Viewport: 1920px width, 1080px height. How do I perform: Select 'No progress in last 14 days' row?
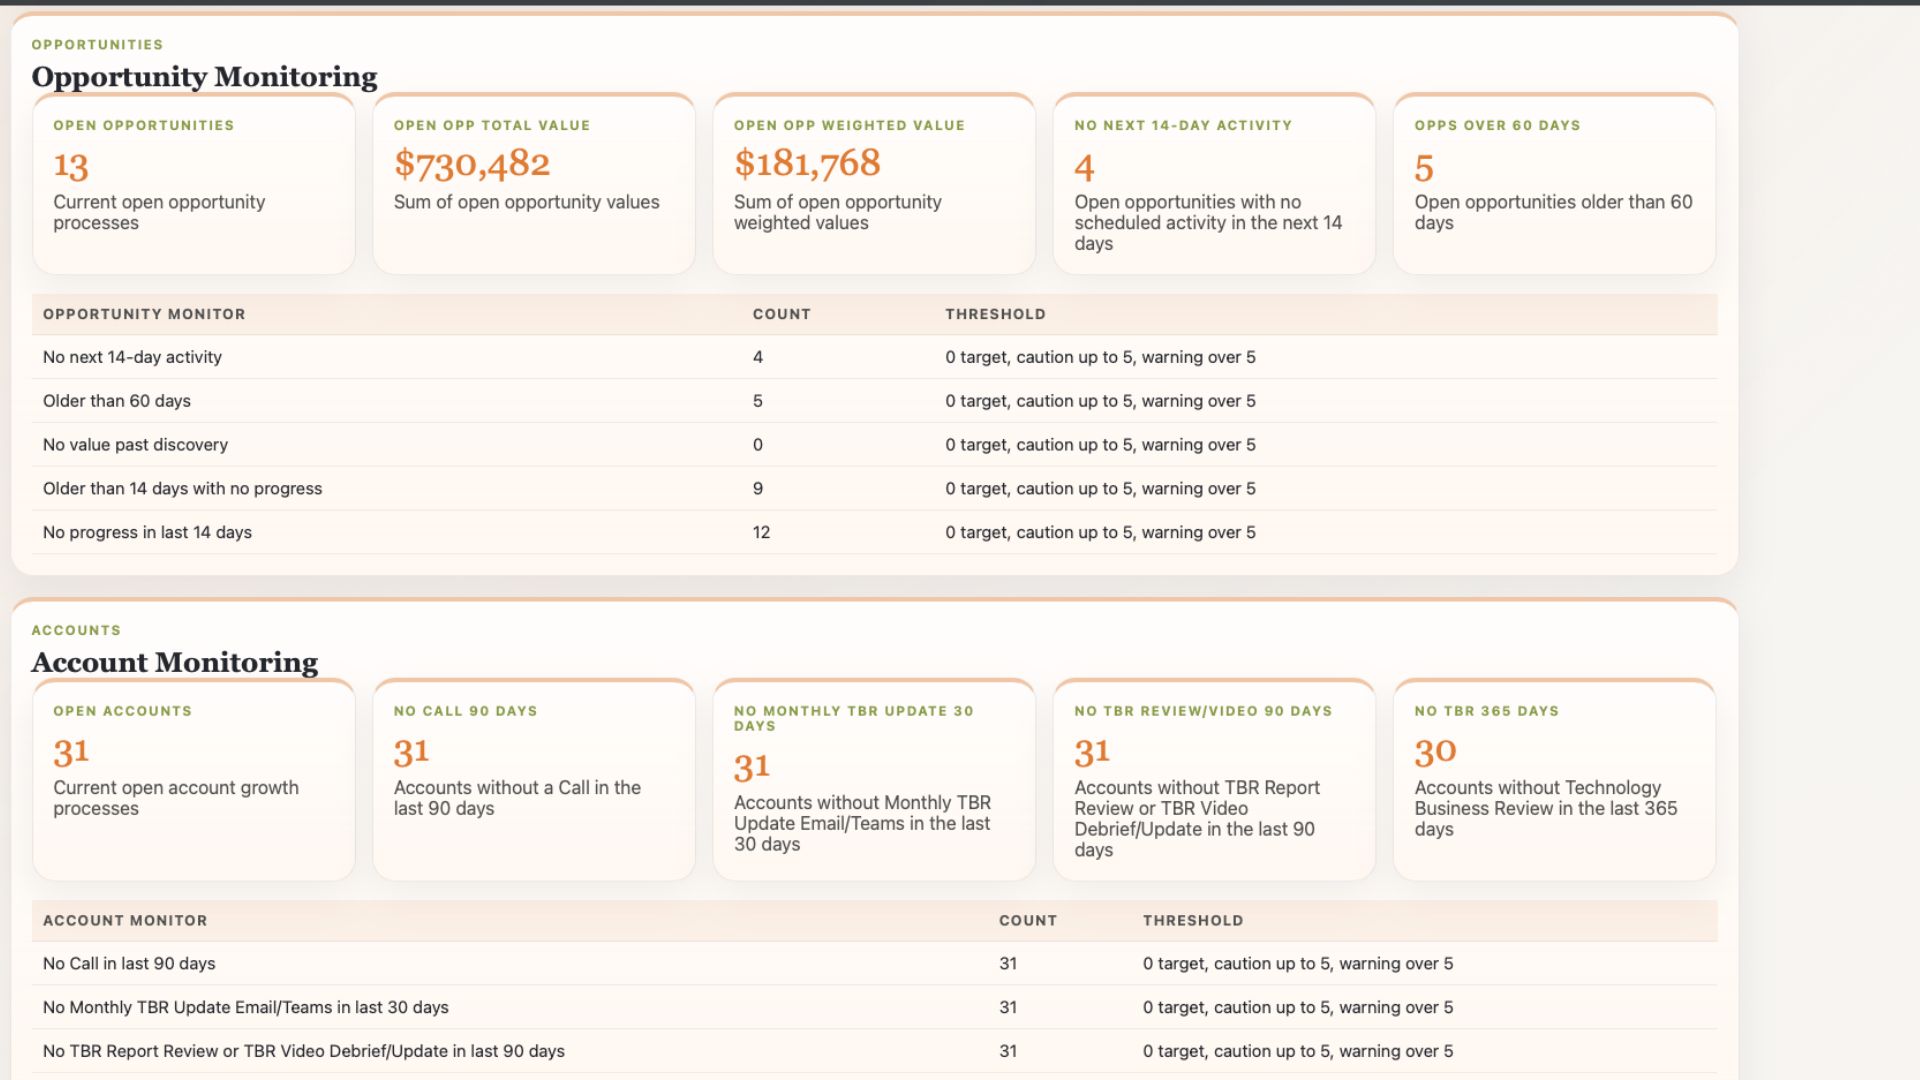coord(874,533)
